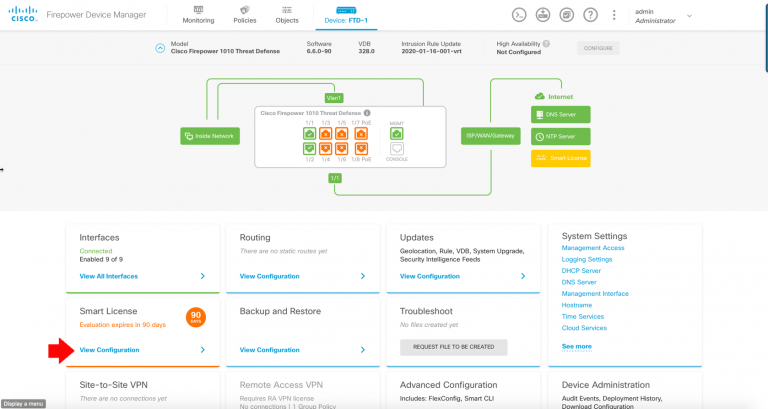
Task: Open Backup and Restore View Configuration link
Action: click(269, 350)
